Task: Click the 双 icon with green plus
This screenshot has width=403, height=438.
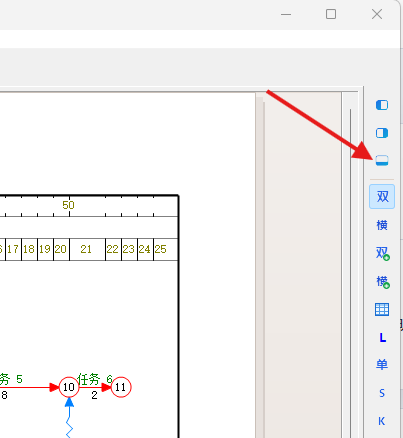Action: (x=383, y=253)
